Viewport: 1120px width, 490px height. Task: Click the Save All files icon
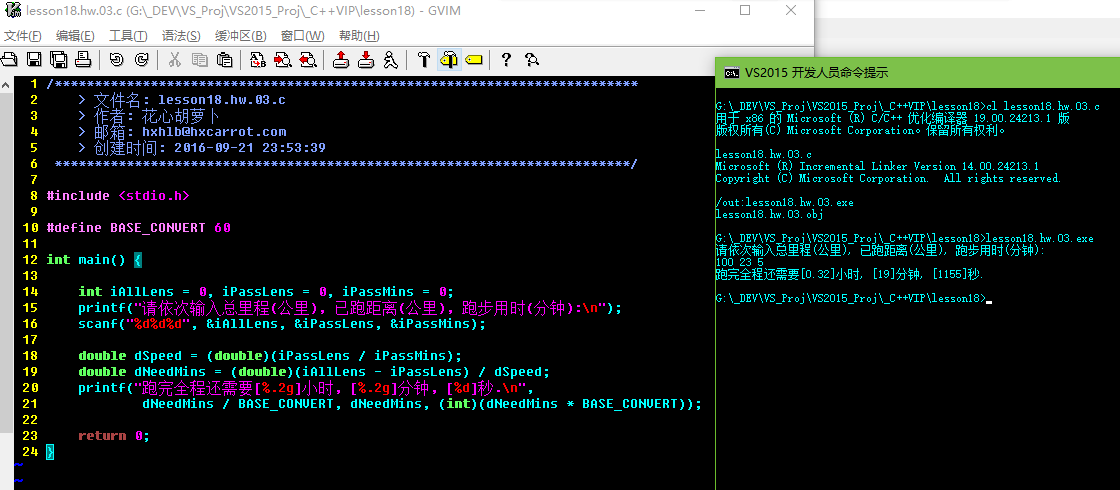(58, 60)
